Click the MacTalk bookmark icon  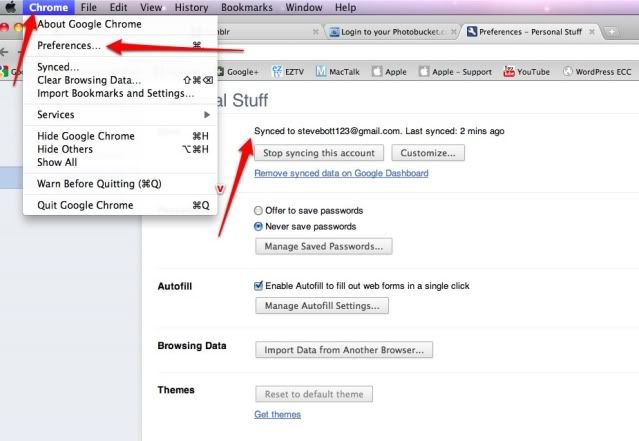pos(321,71)
